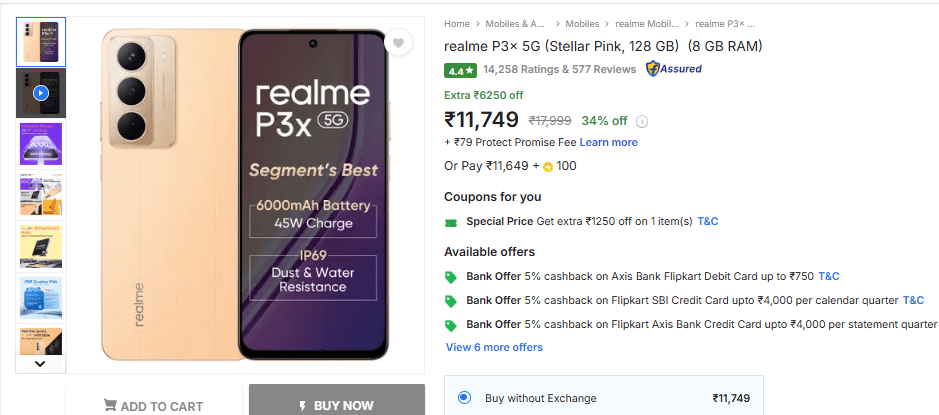
Task: Click the BUY NOW button
Action: (336, 405)
